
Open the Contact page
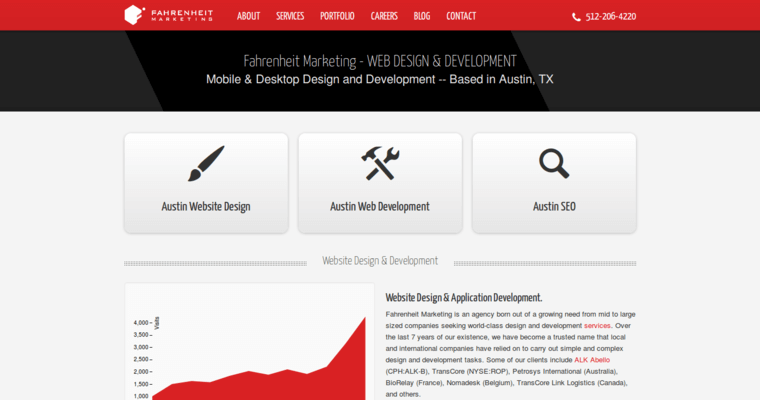coord(461,16)
